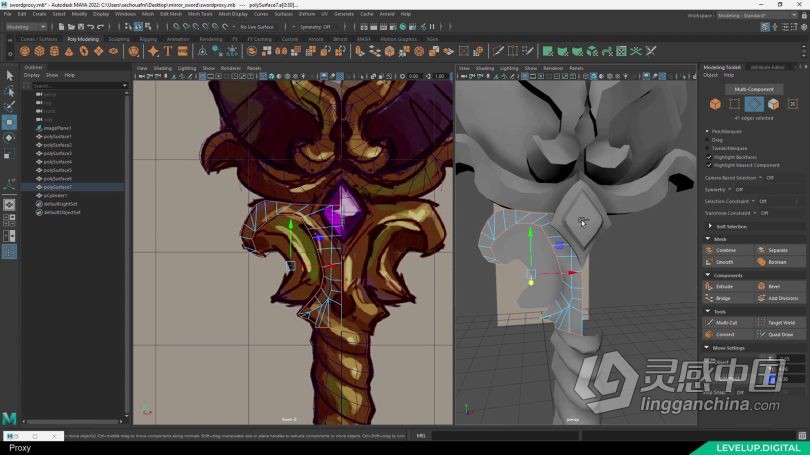Toggle the Multi-Component selection button
This screenshot has height=455, width=810.
[x=754, y=89]
